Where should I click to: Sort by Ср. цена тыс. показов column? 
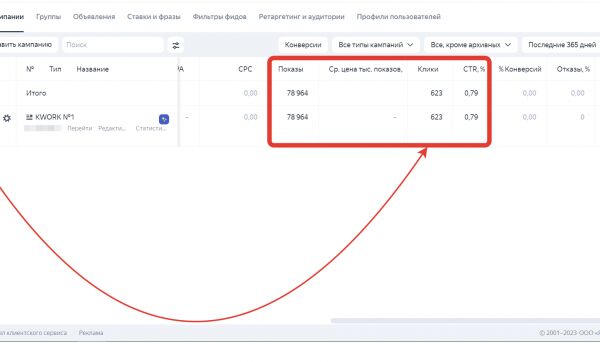point(365,69)
